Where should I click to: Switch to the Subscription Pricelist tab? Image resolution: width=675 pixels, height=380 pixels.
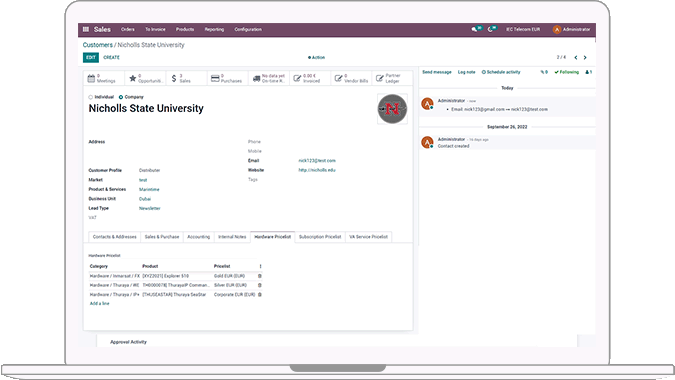(x=320, y=237)
